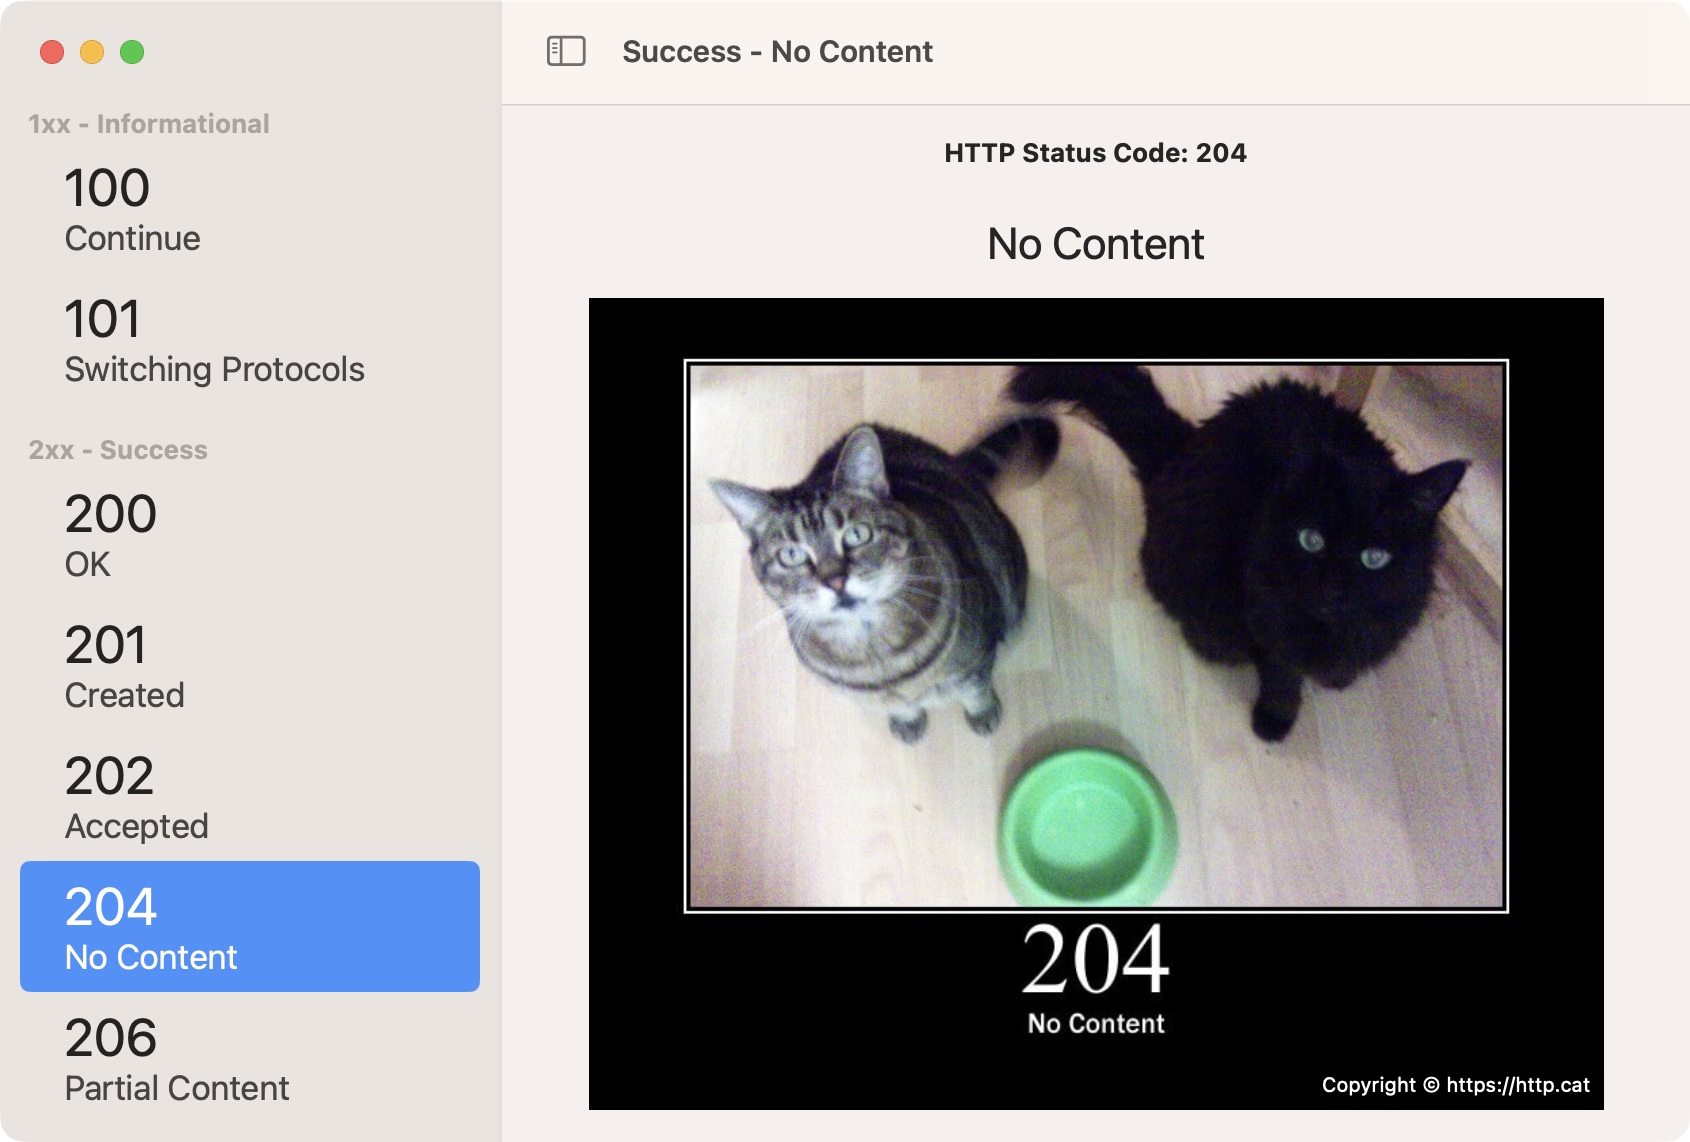The width and height of the screenshot is (1690, 1142).
Task: Click the 1xx - Informational section header
Action: pyautogui.click(x=149, y=124)
